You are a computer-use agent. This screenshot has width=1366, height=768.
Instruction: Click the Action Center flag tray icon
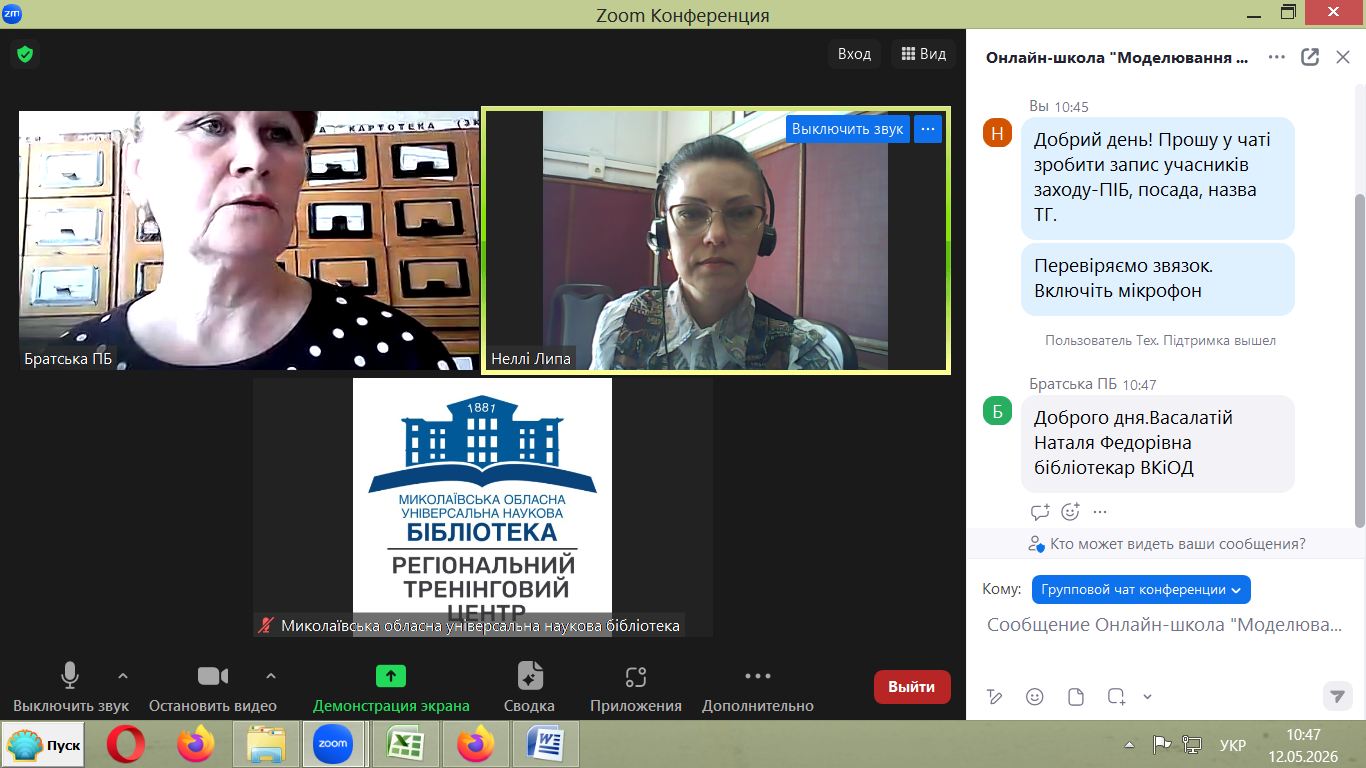1162,745
